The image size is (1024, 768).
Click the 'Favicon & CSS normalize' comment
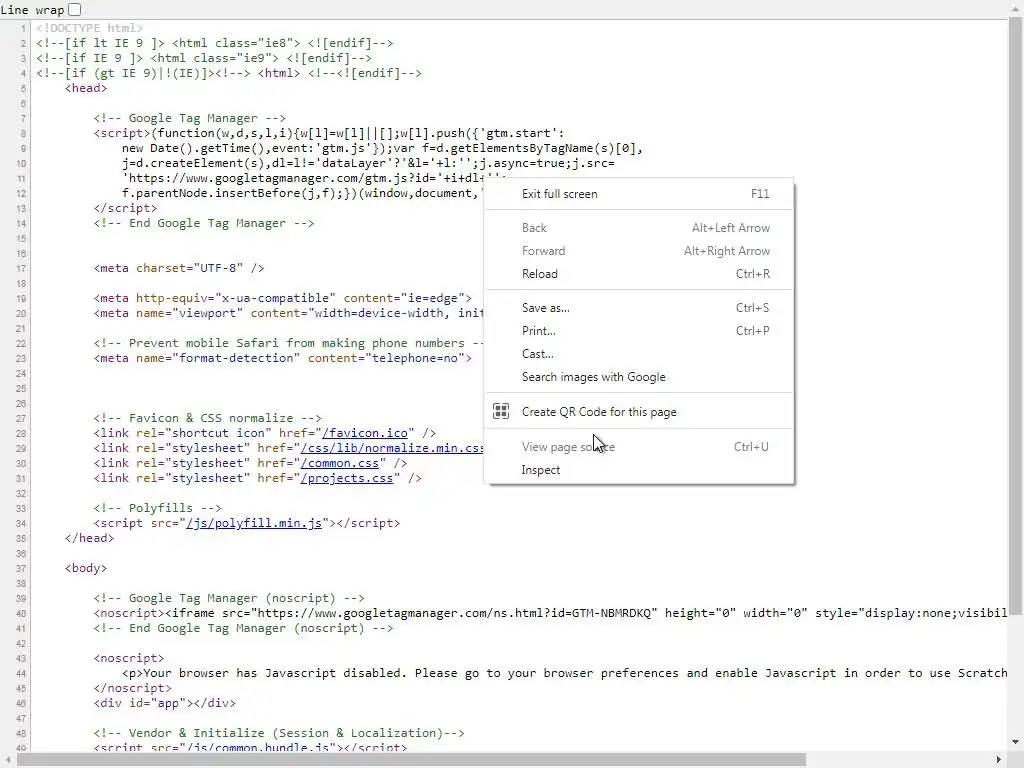point(208,418)
